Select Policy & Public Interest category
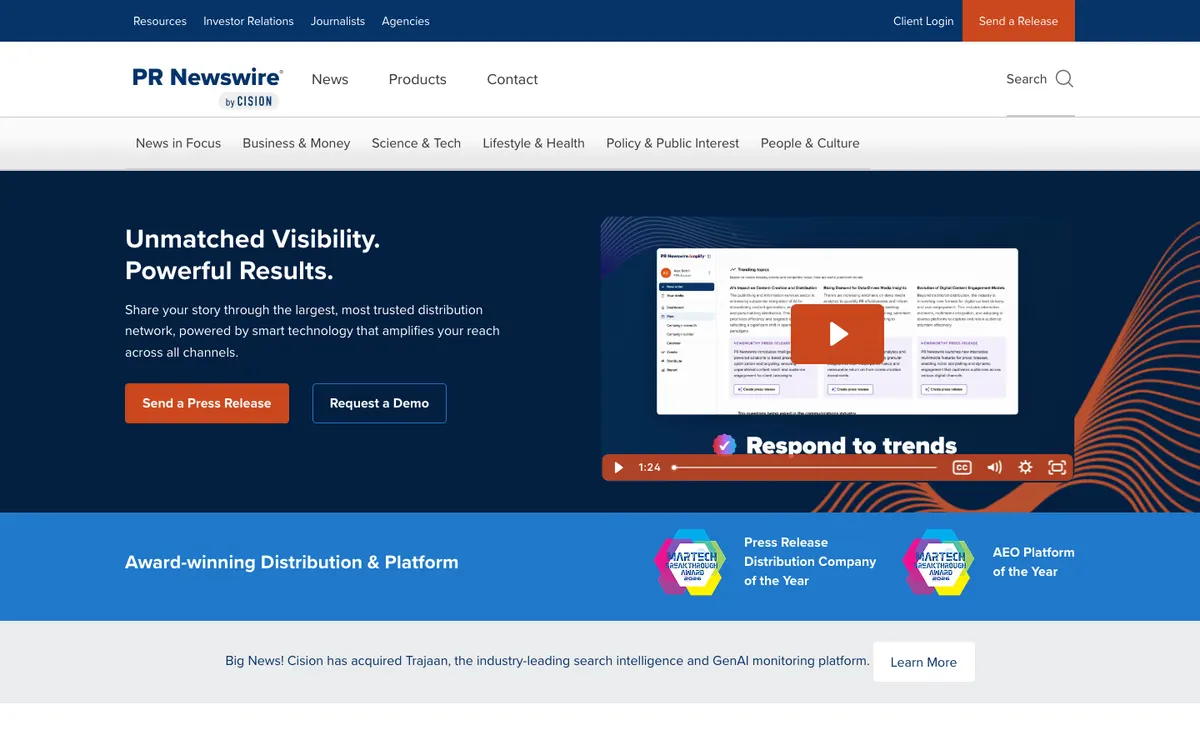Viewport: 1200px width, 750px height. pos(673,143)
